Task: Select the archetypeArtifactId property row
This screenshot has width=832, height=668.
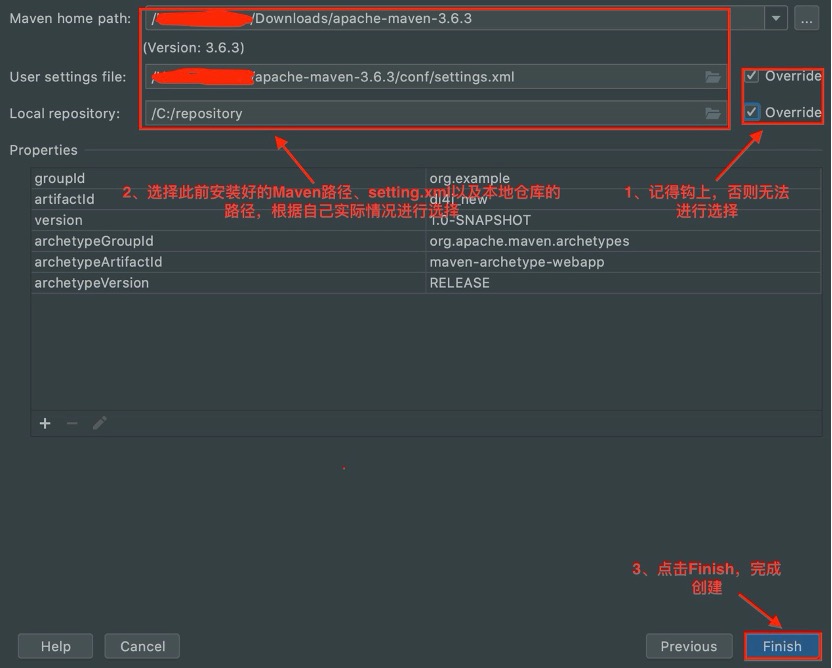Action: (x=426, y=262)
